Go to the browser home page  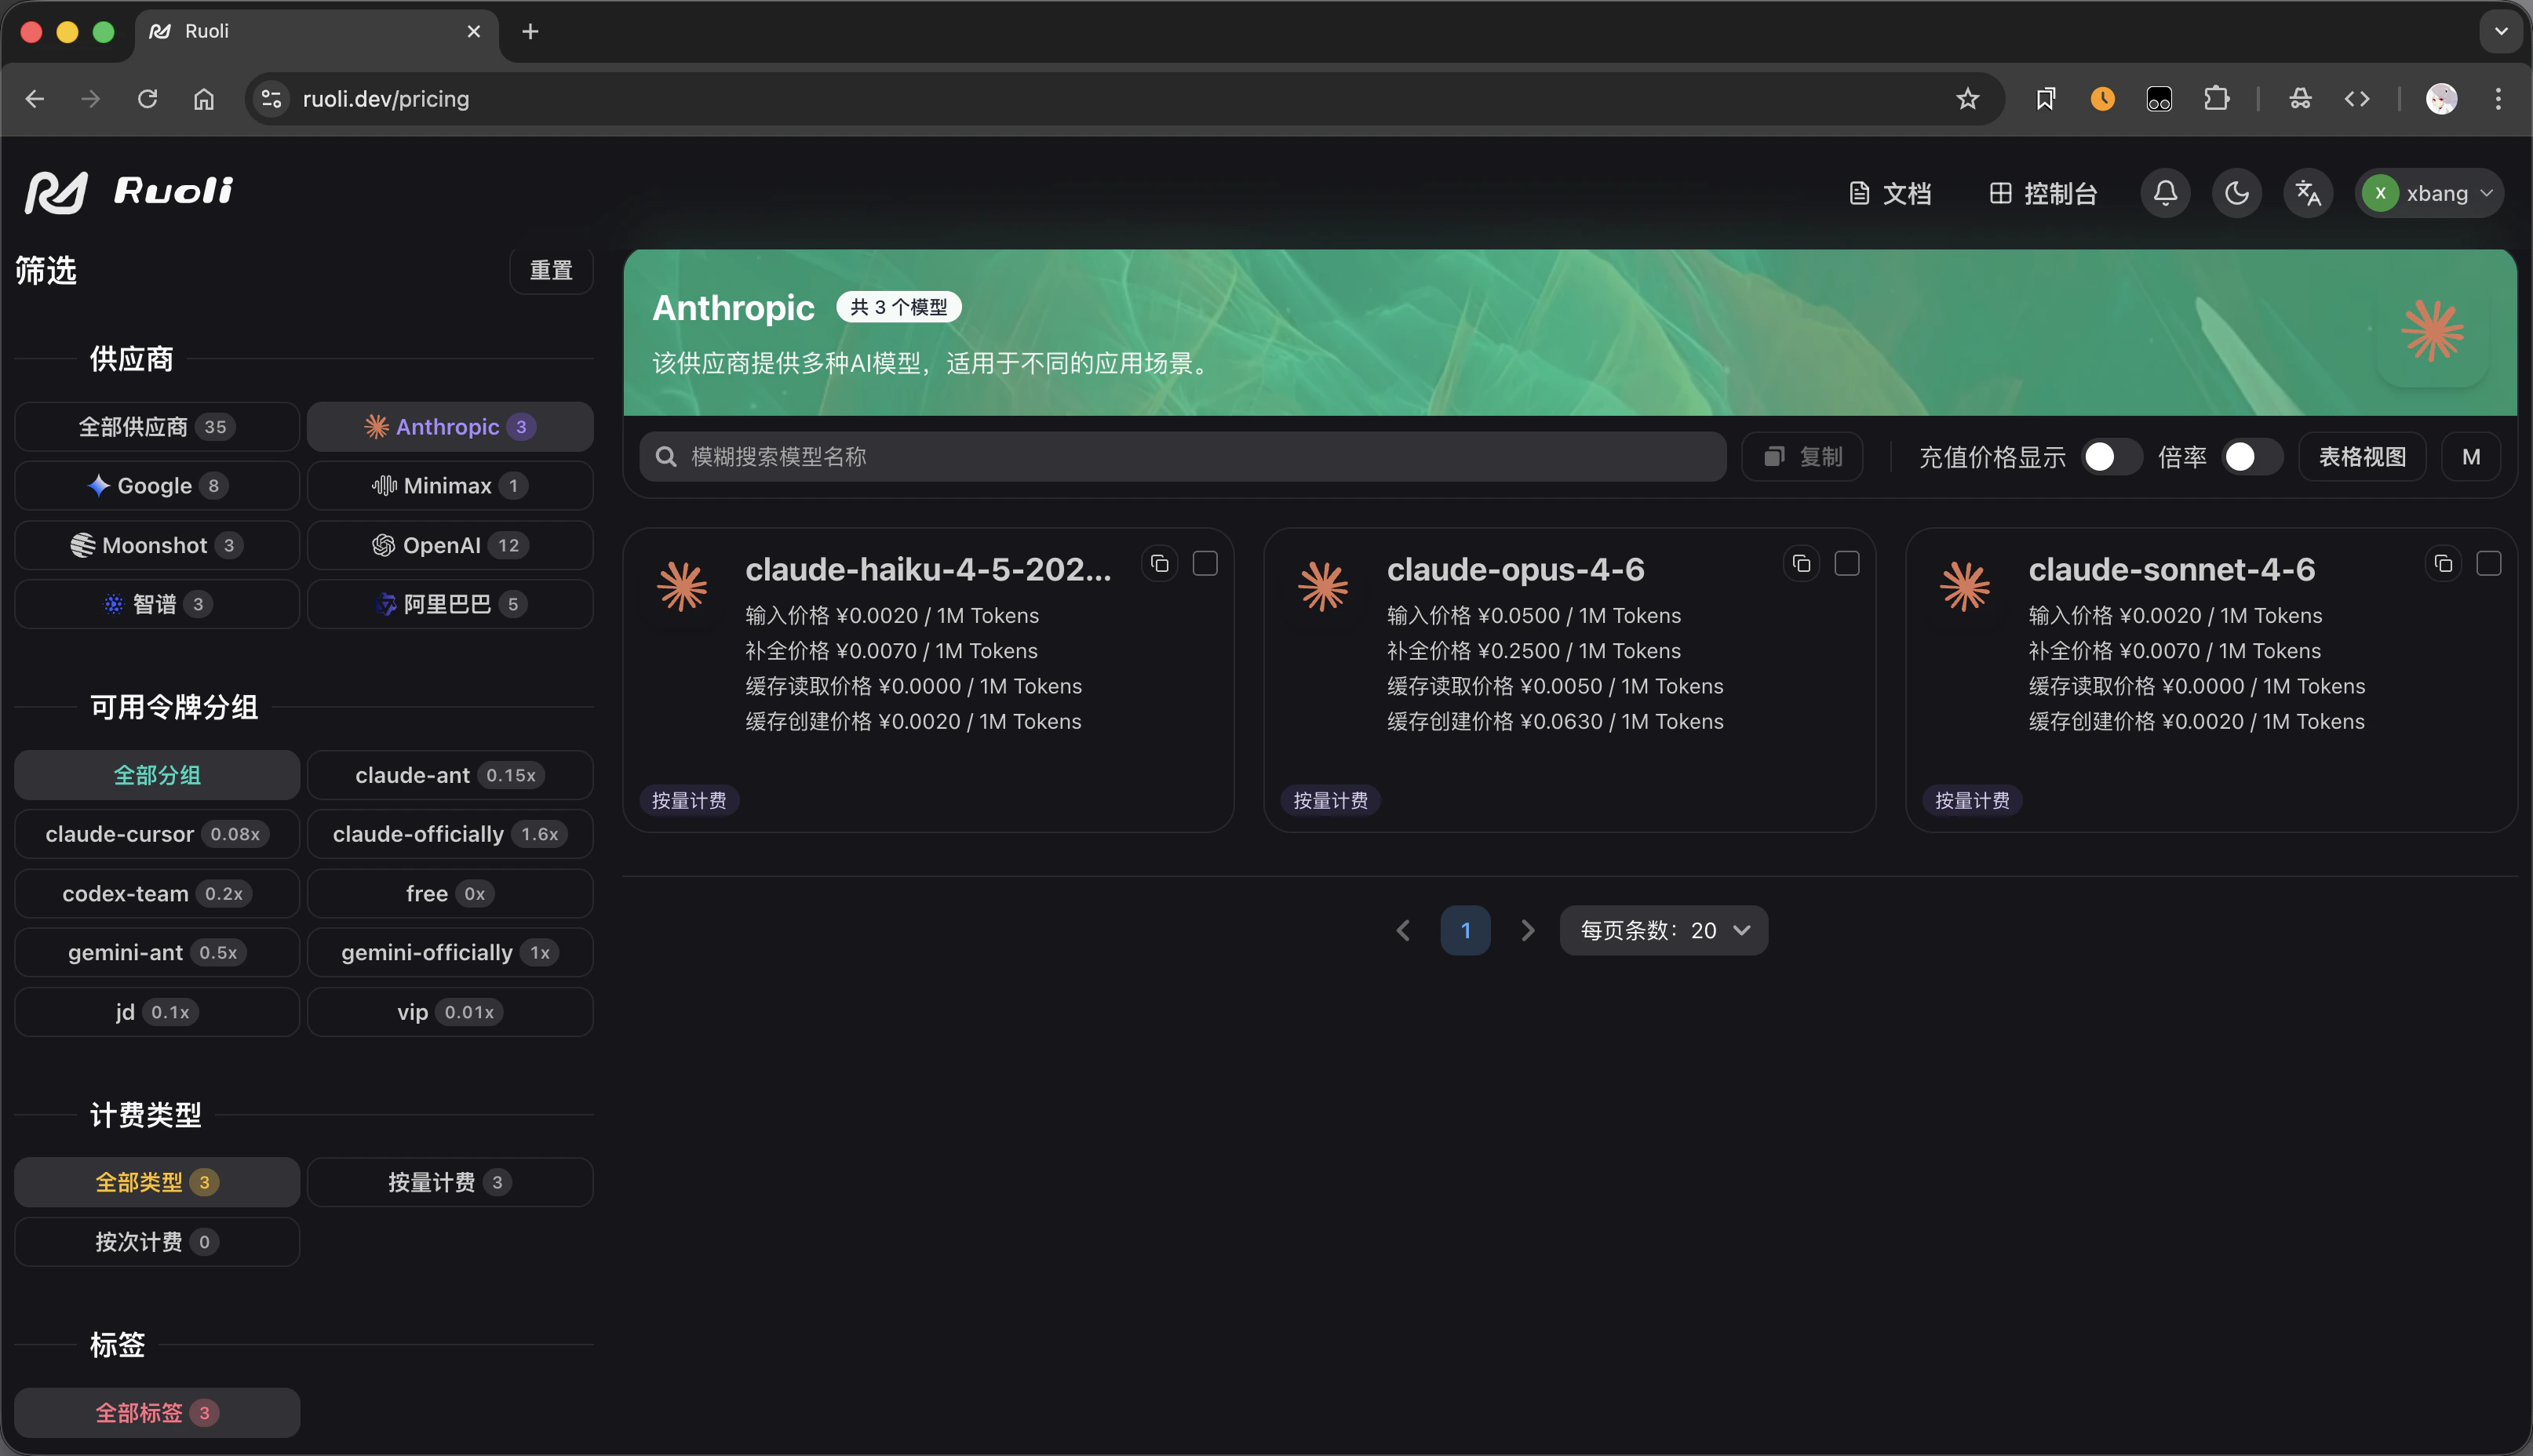204,98
